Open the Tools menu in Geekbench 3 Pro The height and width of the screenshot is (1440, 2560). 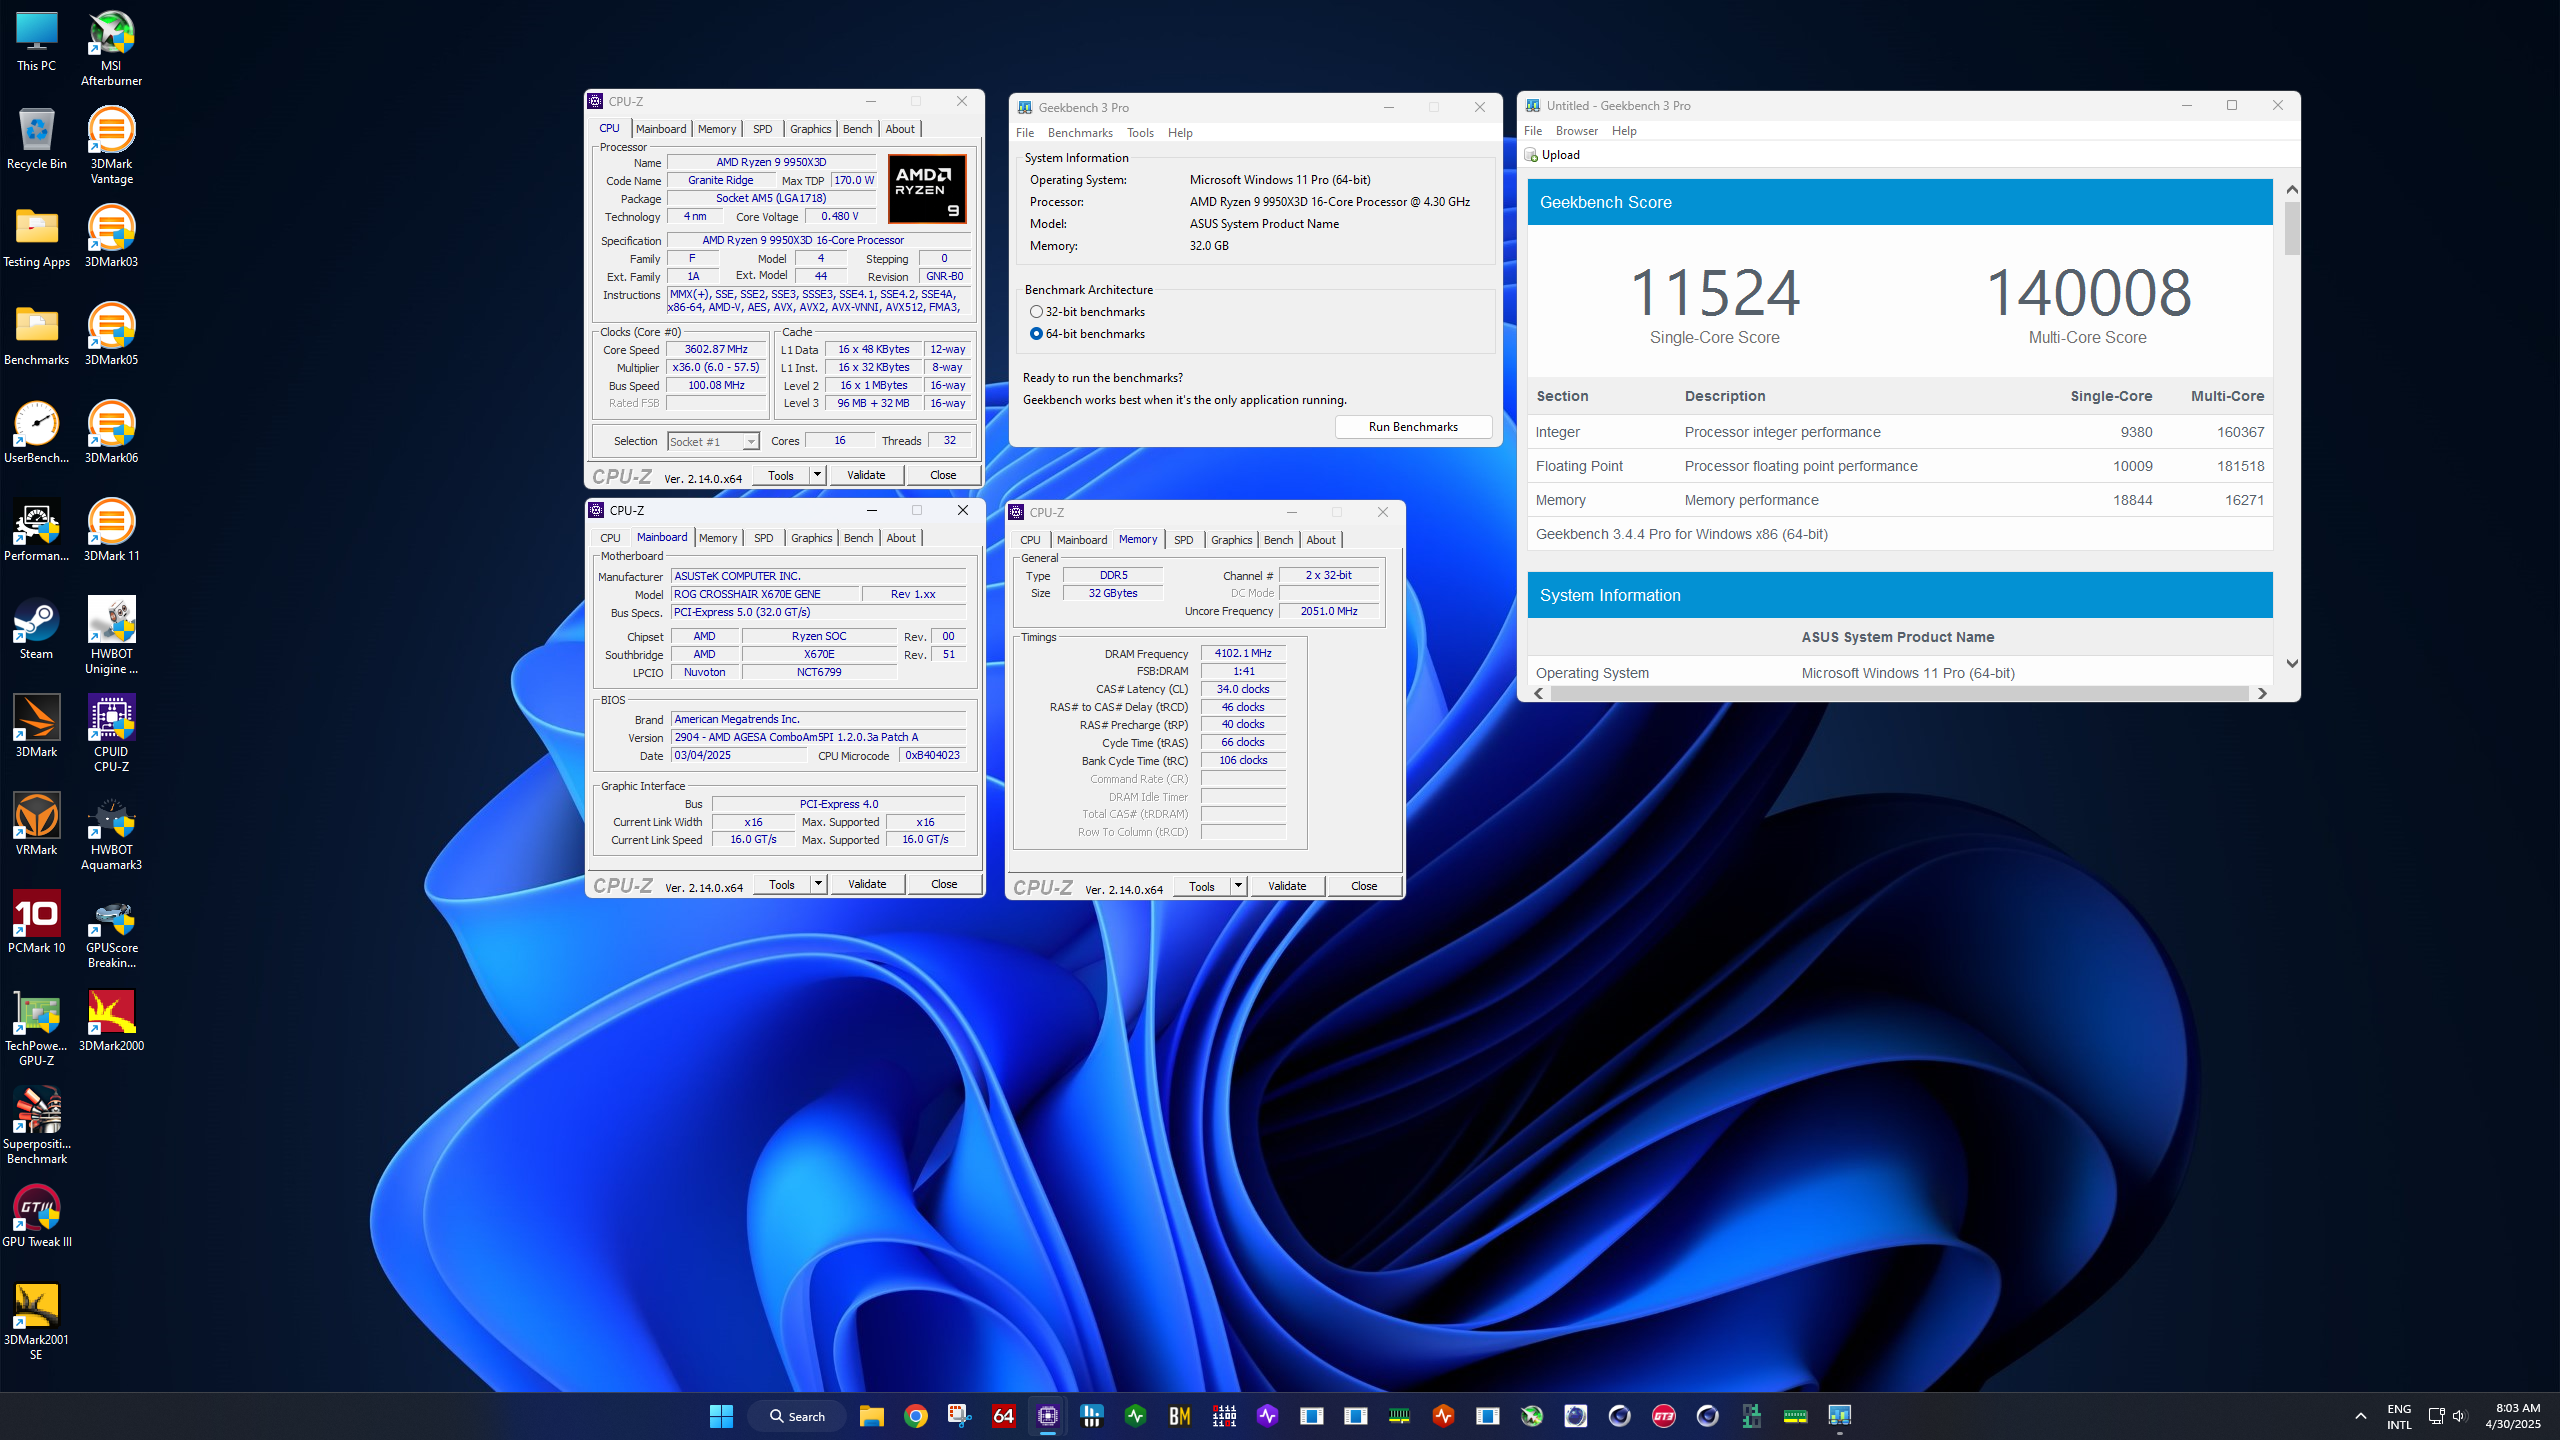click(1140, 133)
